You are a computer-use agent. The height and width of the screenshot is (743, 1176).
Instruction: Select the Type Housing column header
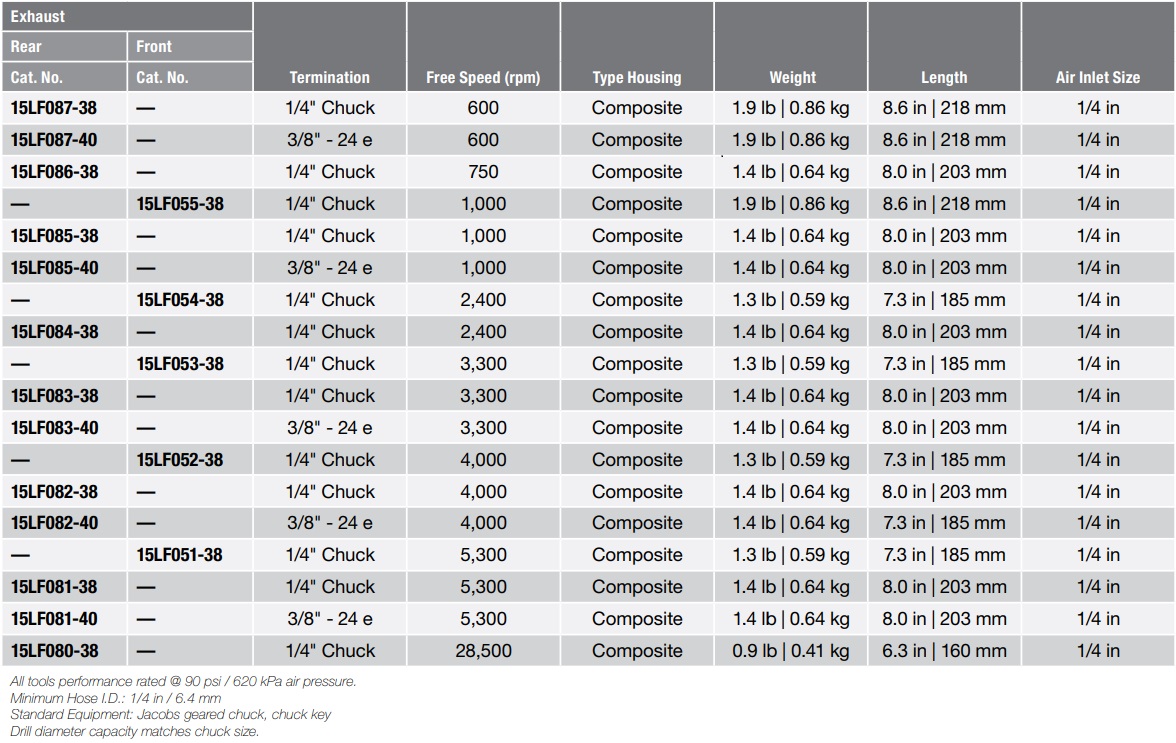pos(636,77)
